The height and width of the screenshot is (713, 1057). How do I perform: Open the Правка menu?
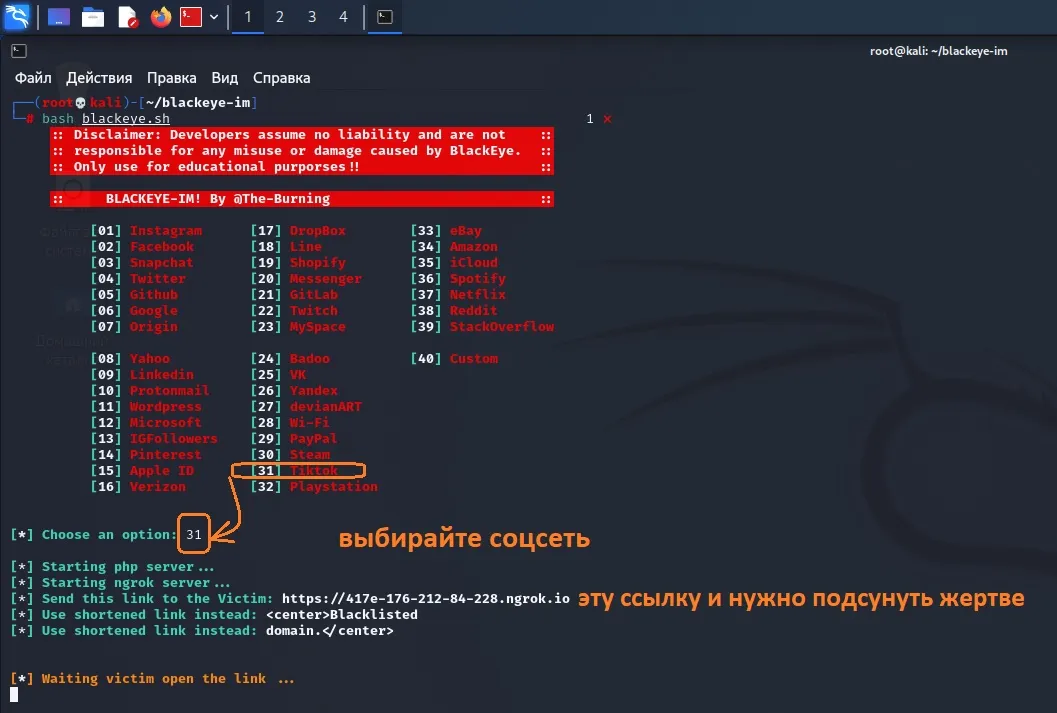click(172, 78)
